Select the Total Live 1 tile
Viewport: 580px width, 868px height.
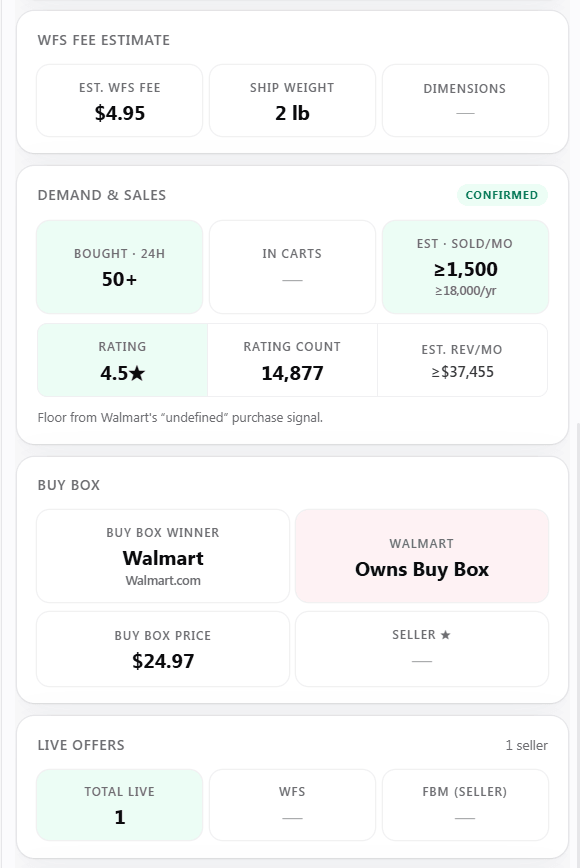pos(120,805)
